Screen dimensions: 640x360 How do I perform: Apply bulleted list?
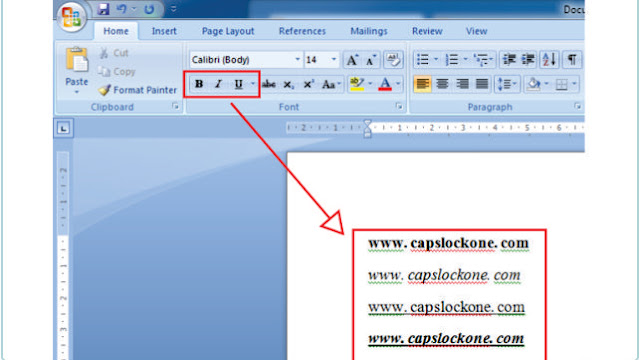422,60
